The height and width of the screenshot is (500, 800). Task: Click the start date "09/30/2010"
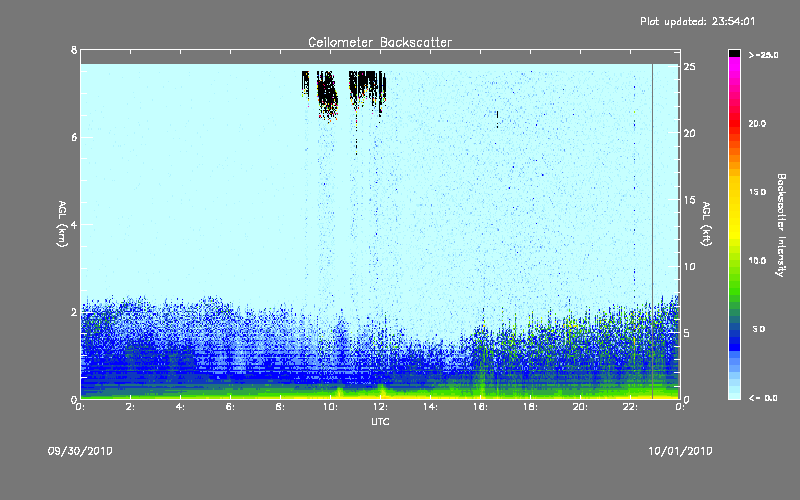[80, 451]
